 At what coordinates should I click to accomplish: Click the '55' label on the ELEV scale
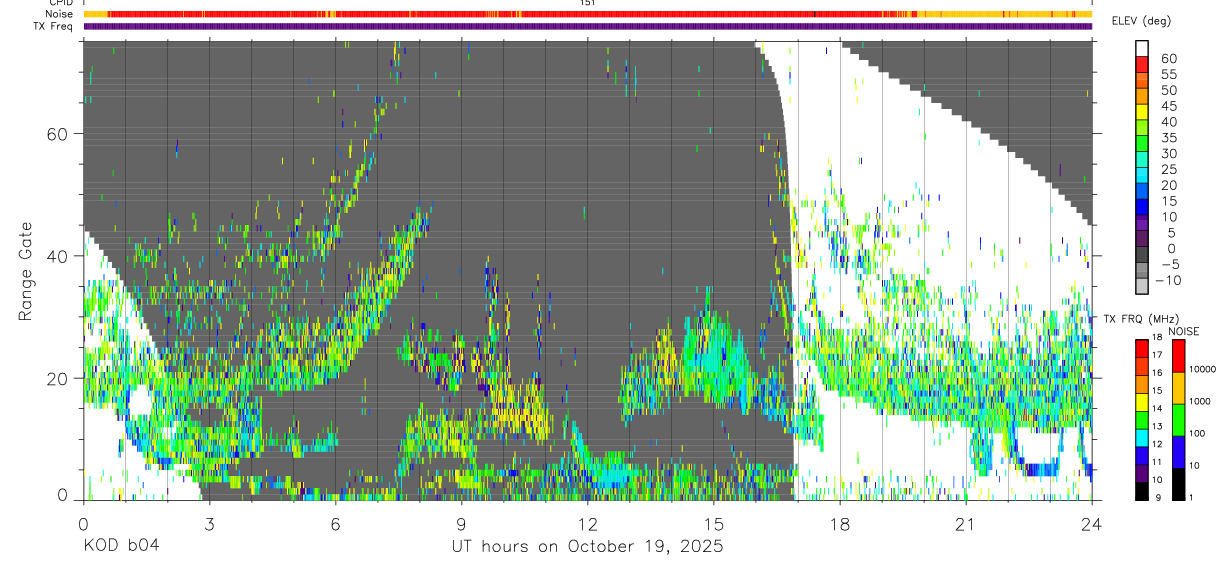pos(1167,74)
